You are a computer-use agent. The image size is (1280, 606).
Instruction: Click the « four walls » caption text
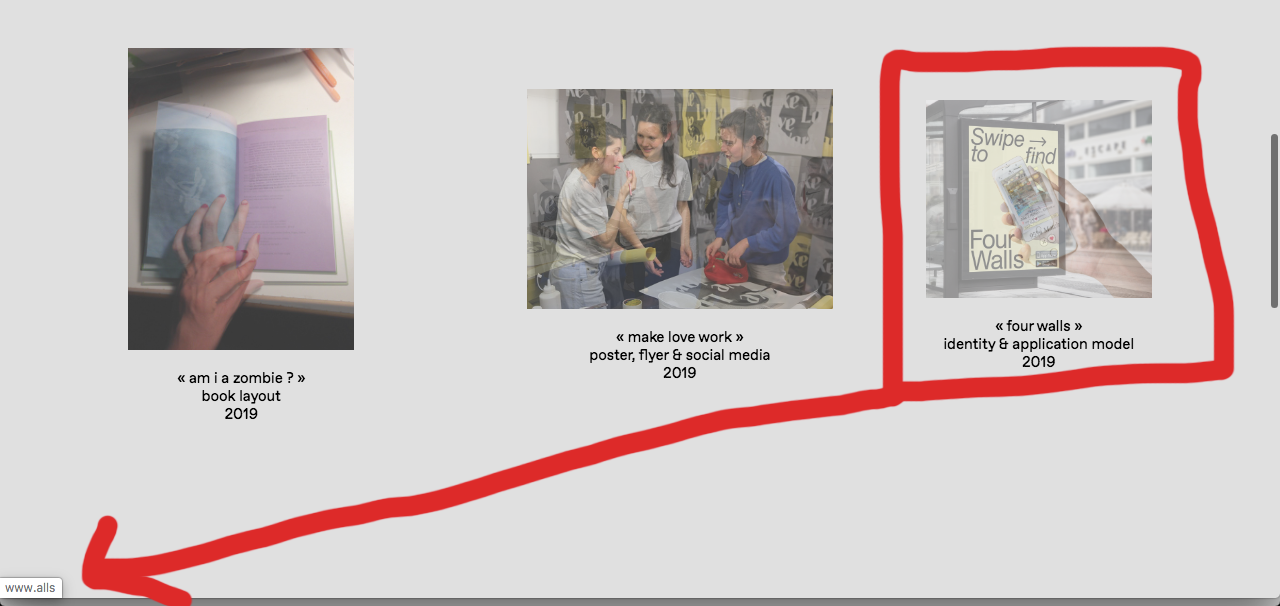(1039, 325)
